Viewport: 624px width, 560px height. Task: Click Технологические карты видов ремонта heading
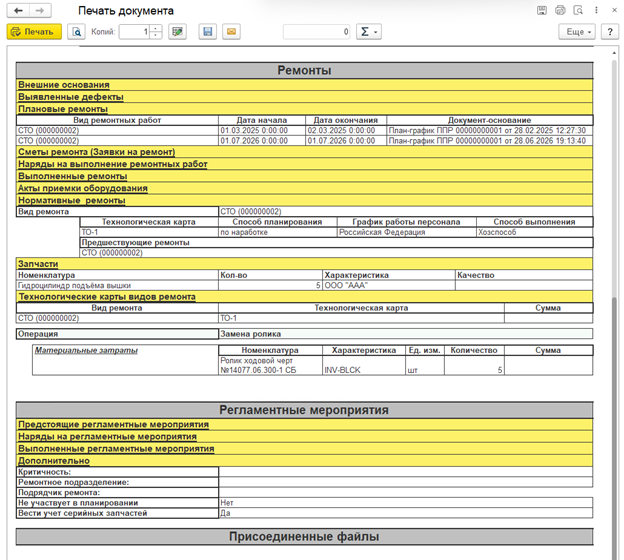coord(107,297)
